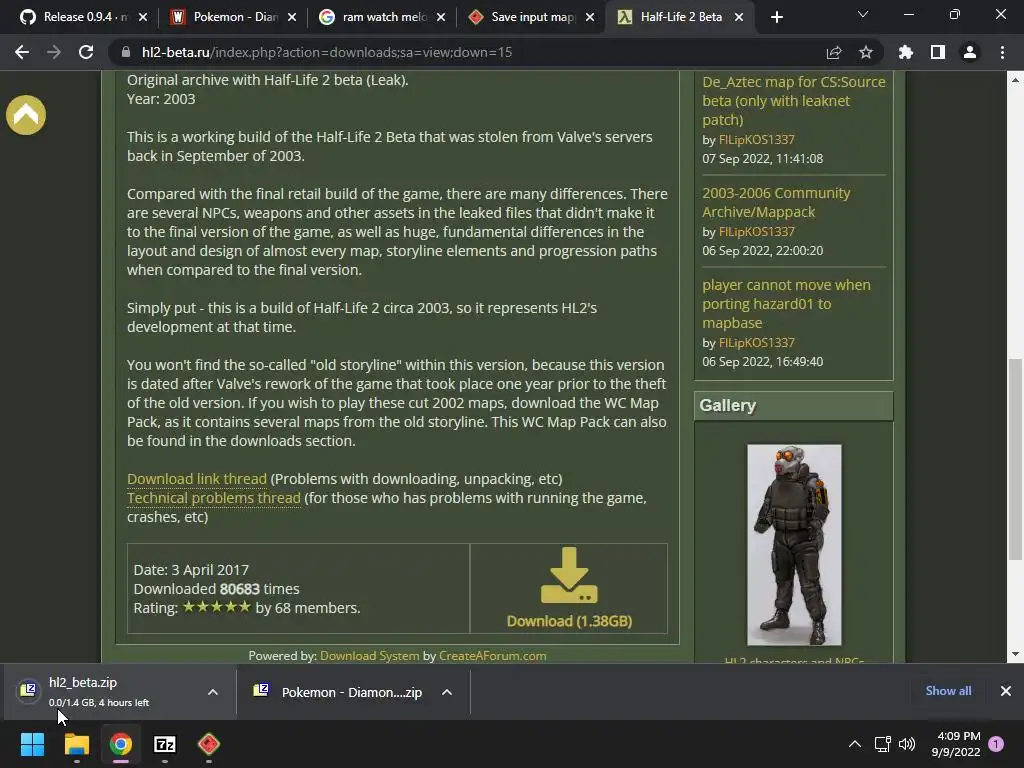Screen dimensions: 1024x768
Task: Open the red diamond app in taskbar
Action: tap(209, 744)
